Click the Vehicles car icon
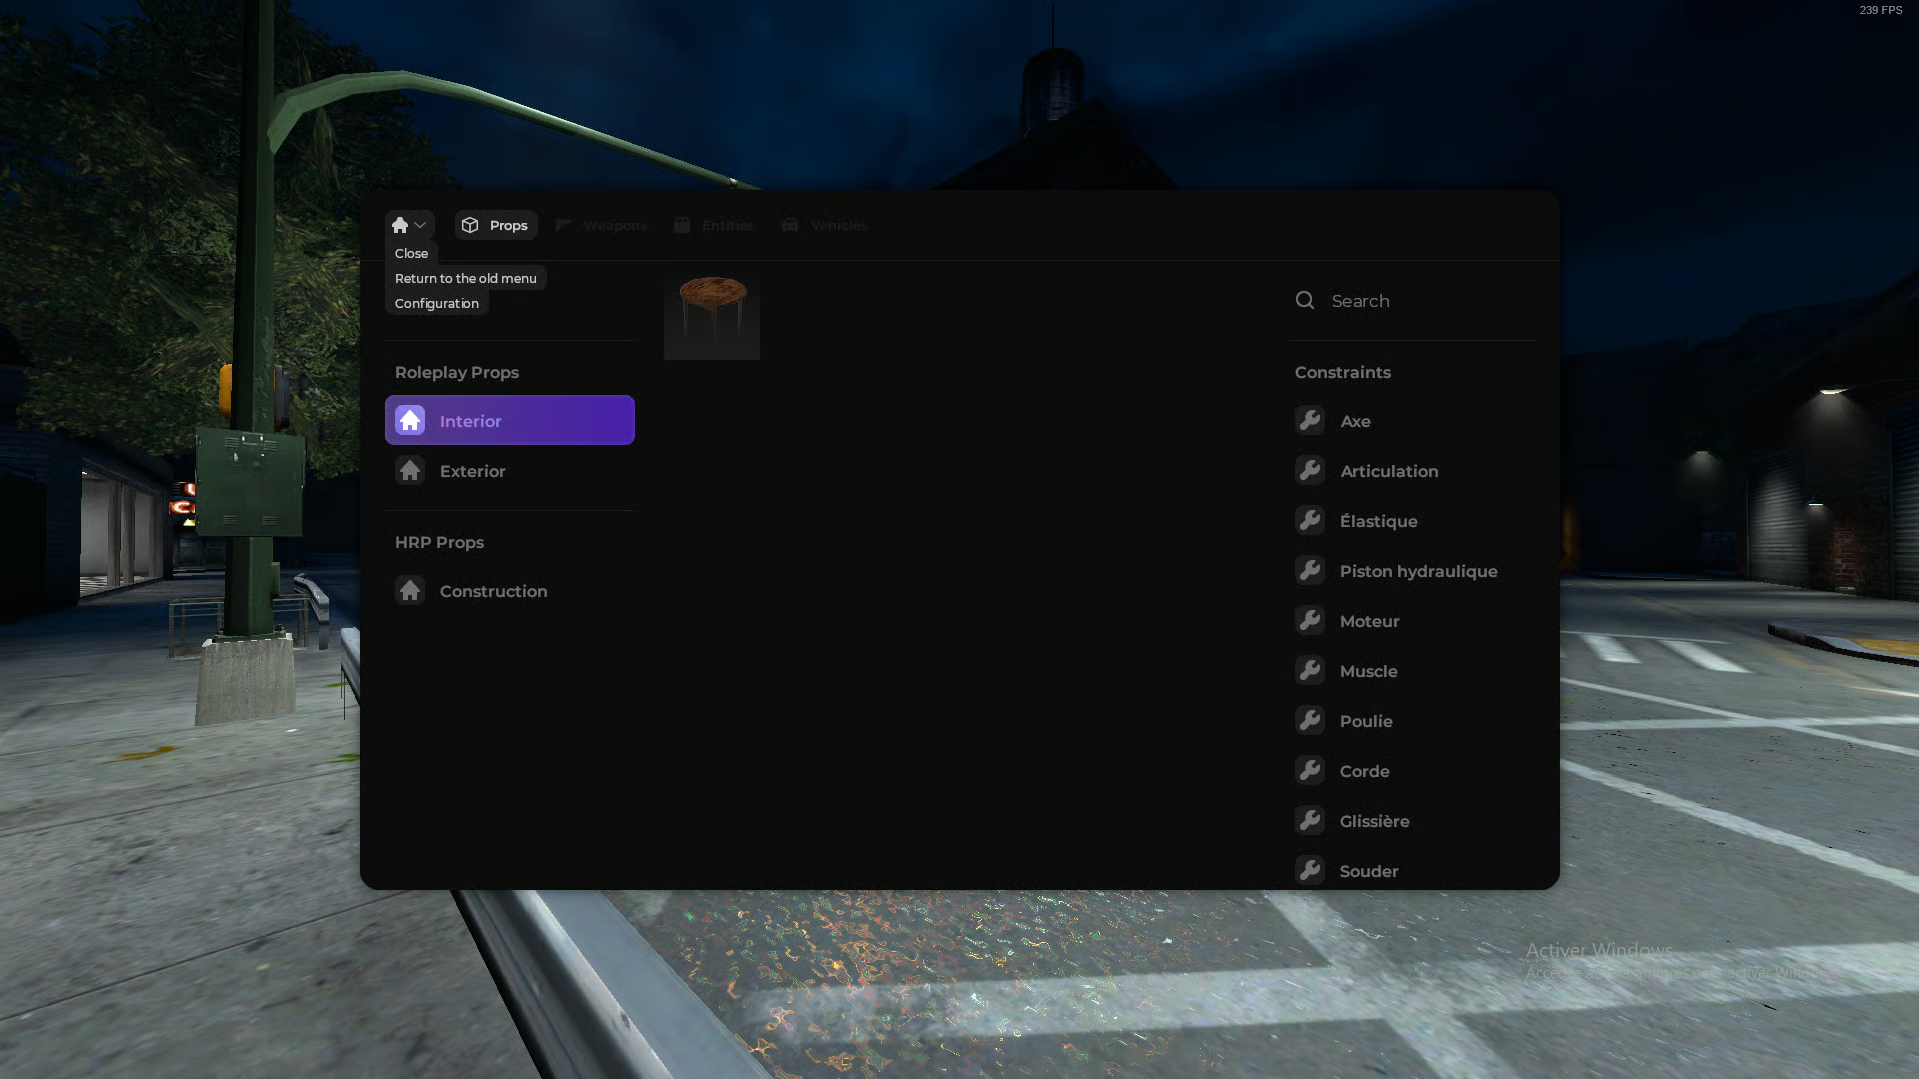Viewport: 1919px width, 1079px height. pos(790,225)
